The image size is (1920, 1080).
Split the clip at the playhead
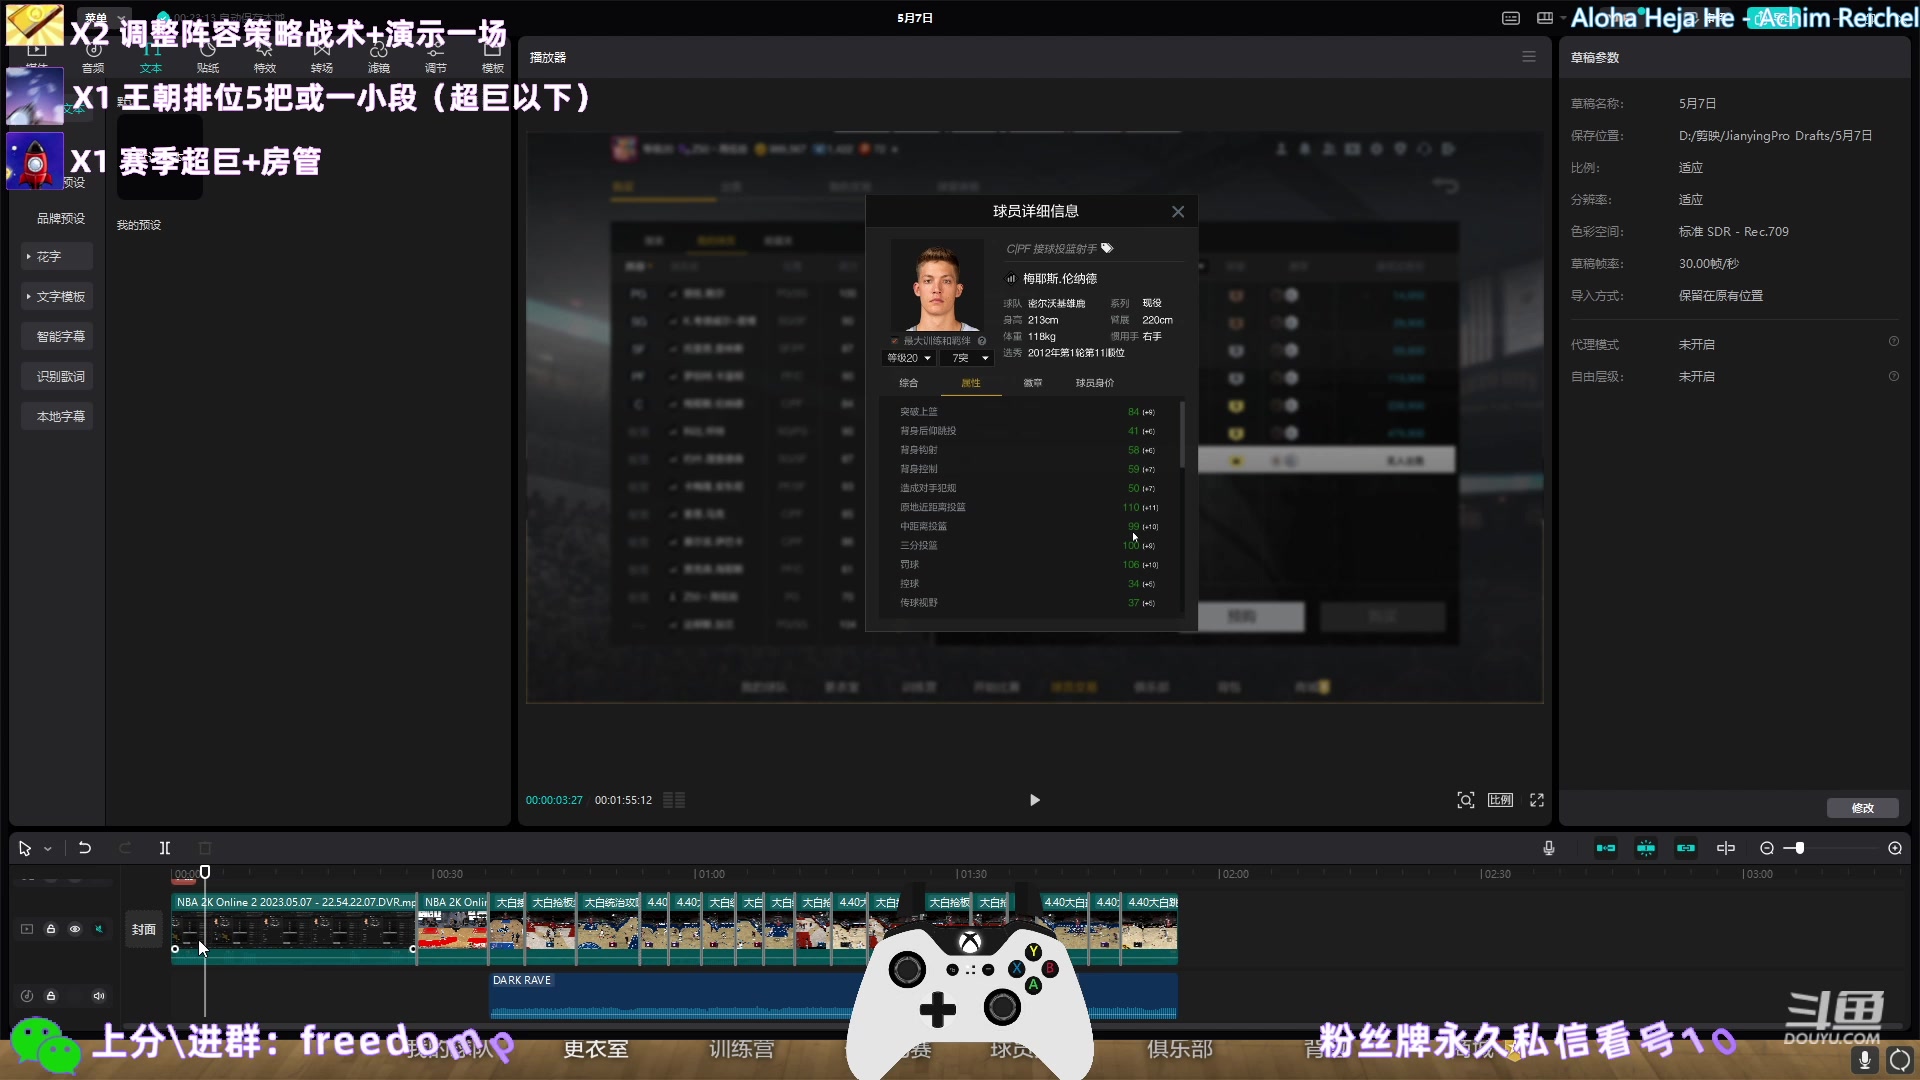click(165, 848)
